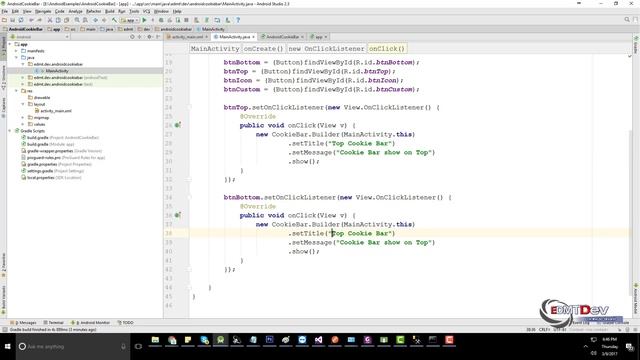
Task: Close the MainActivity.java tab
Action: [x=253, y=37]
